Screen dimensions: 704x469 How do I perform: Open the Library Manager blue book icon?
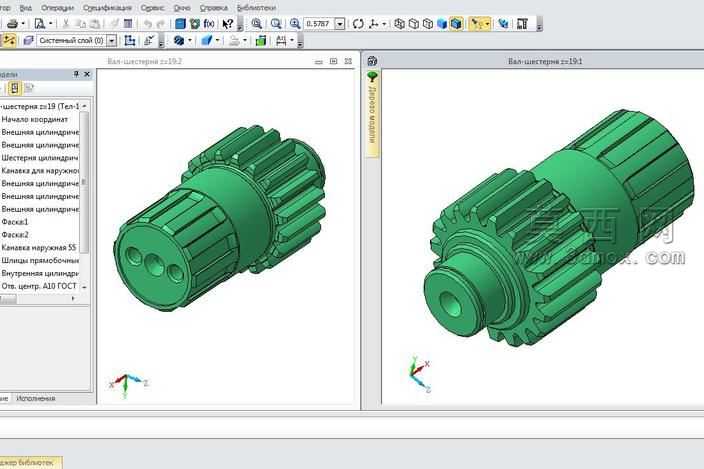[180, 24]
